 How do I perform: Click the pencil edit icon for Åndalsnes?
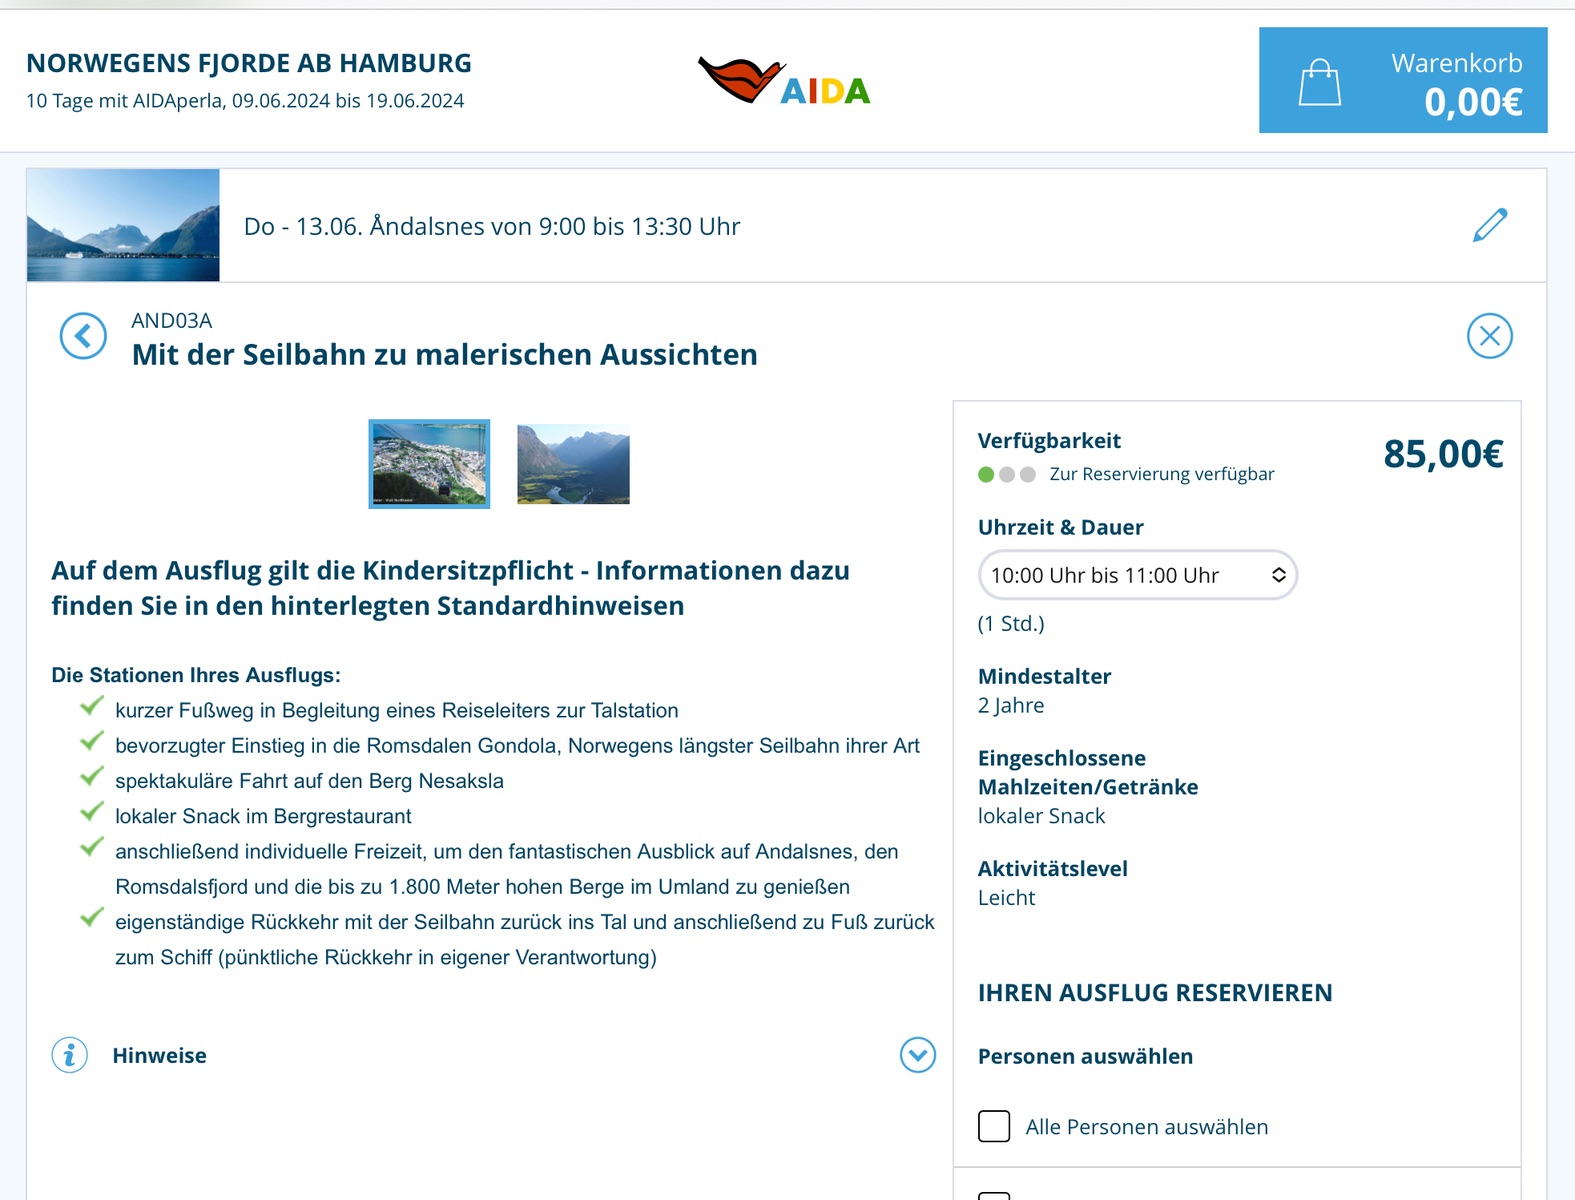1489,225
